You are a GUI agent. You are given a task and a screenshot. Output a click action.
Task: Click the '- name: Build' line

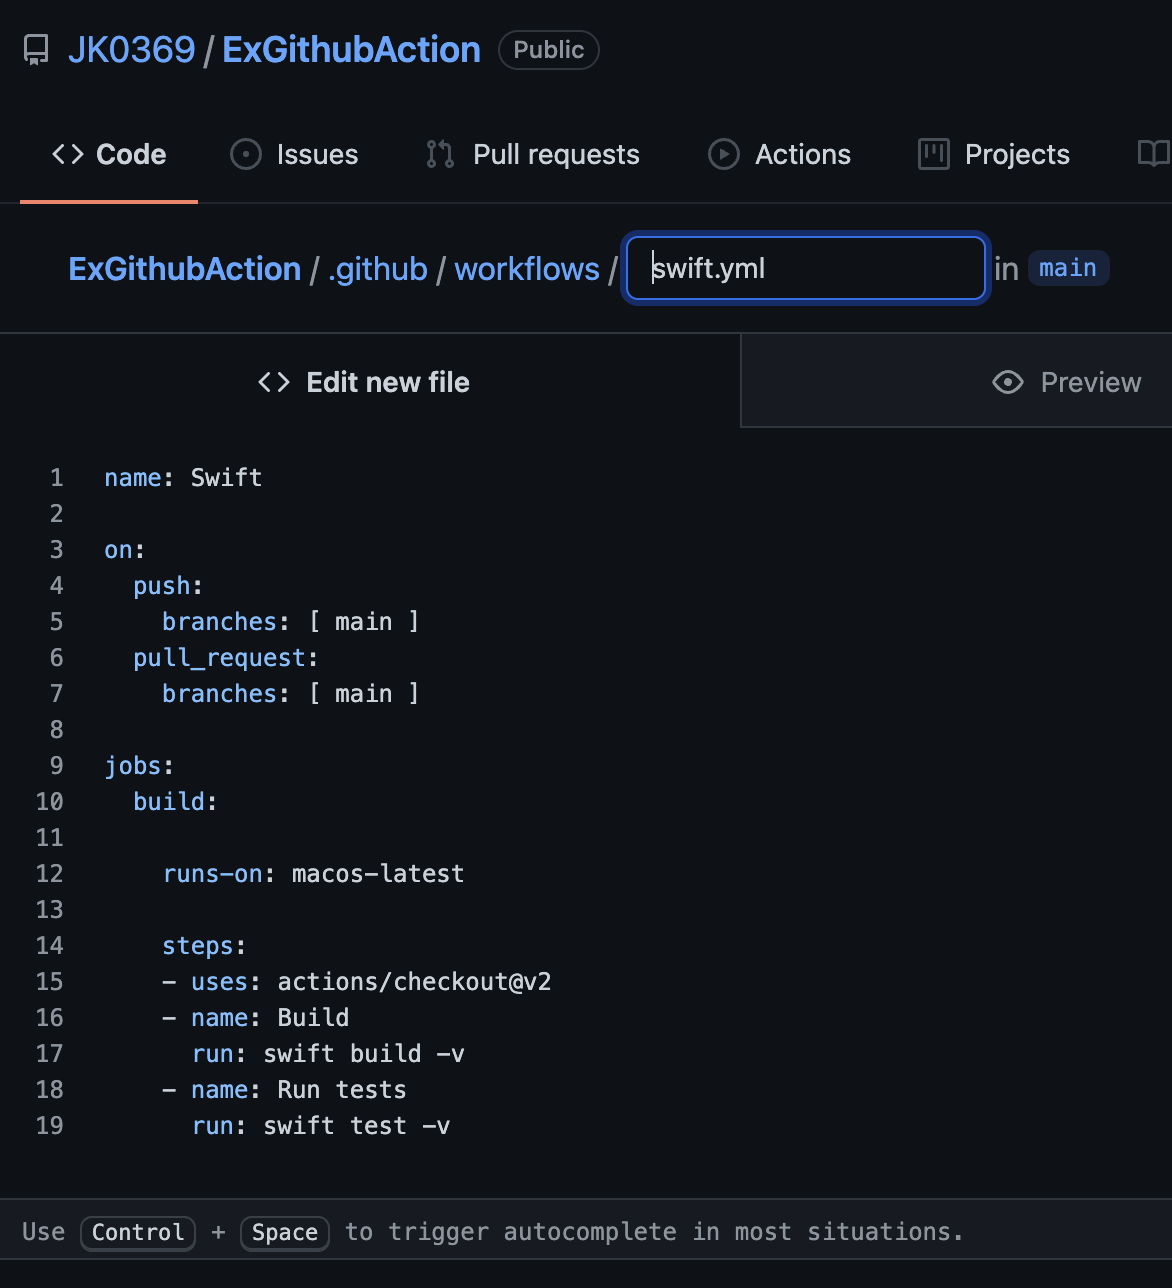point(256,1018)
